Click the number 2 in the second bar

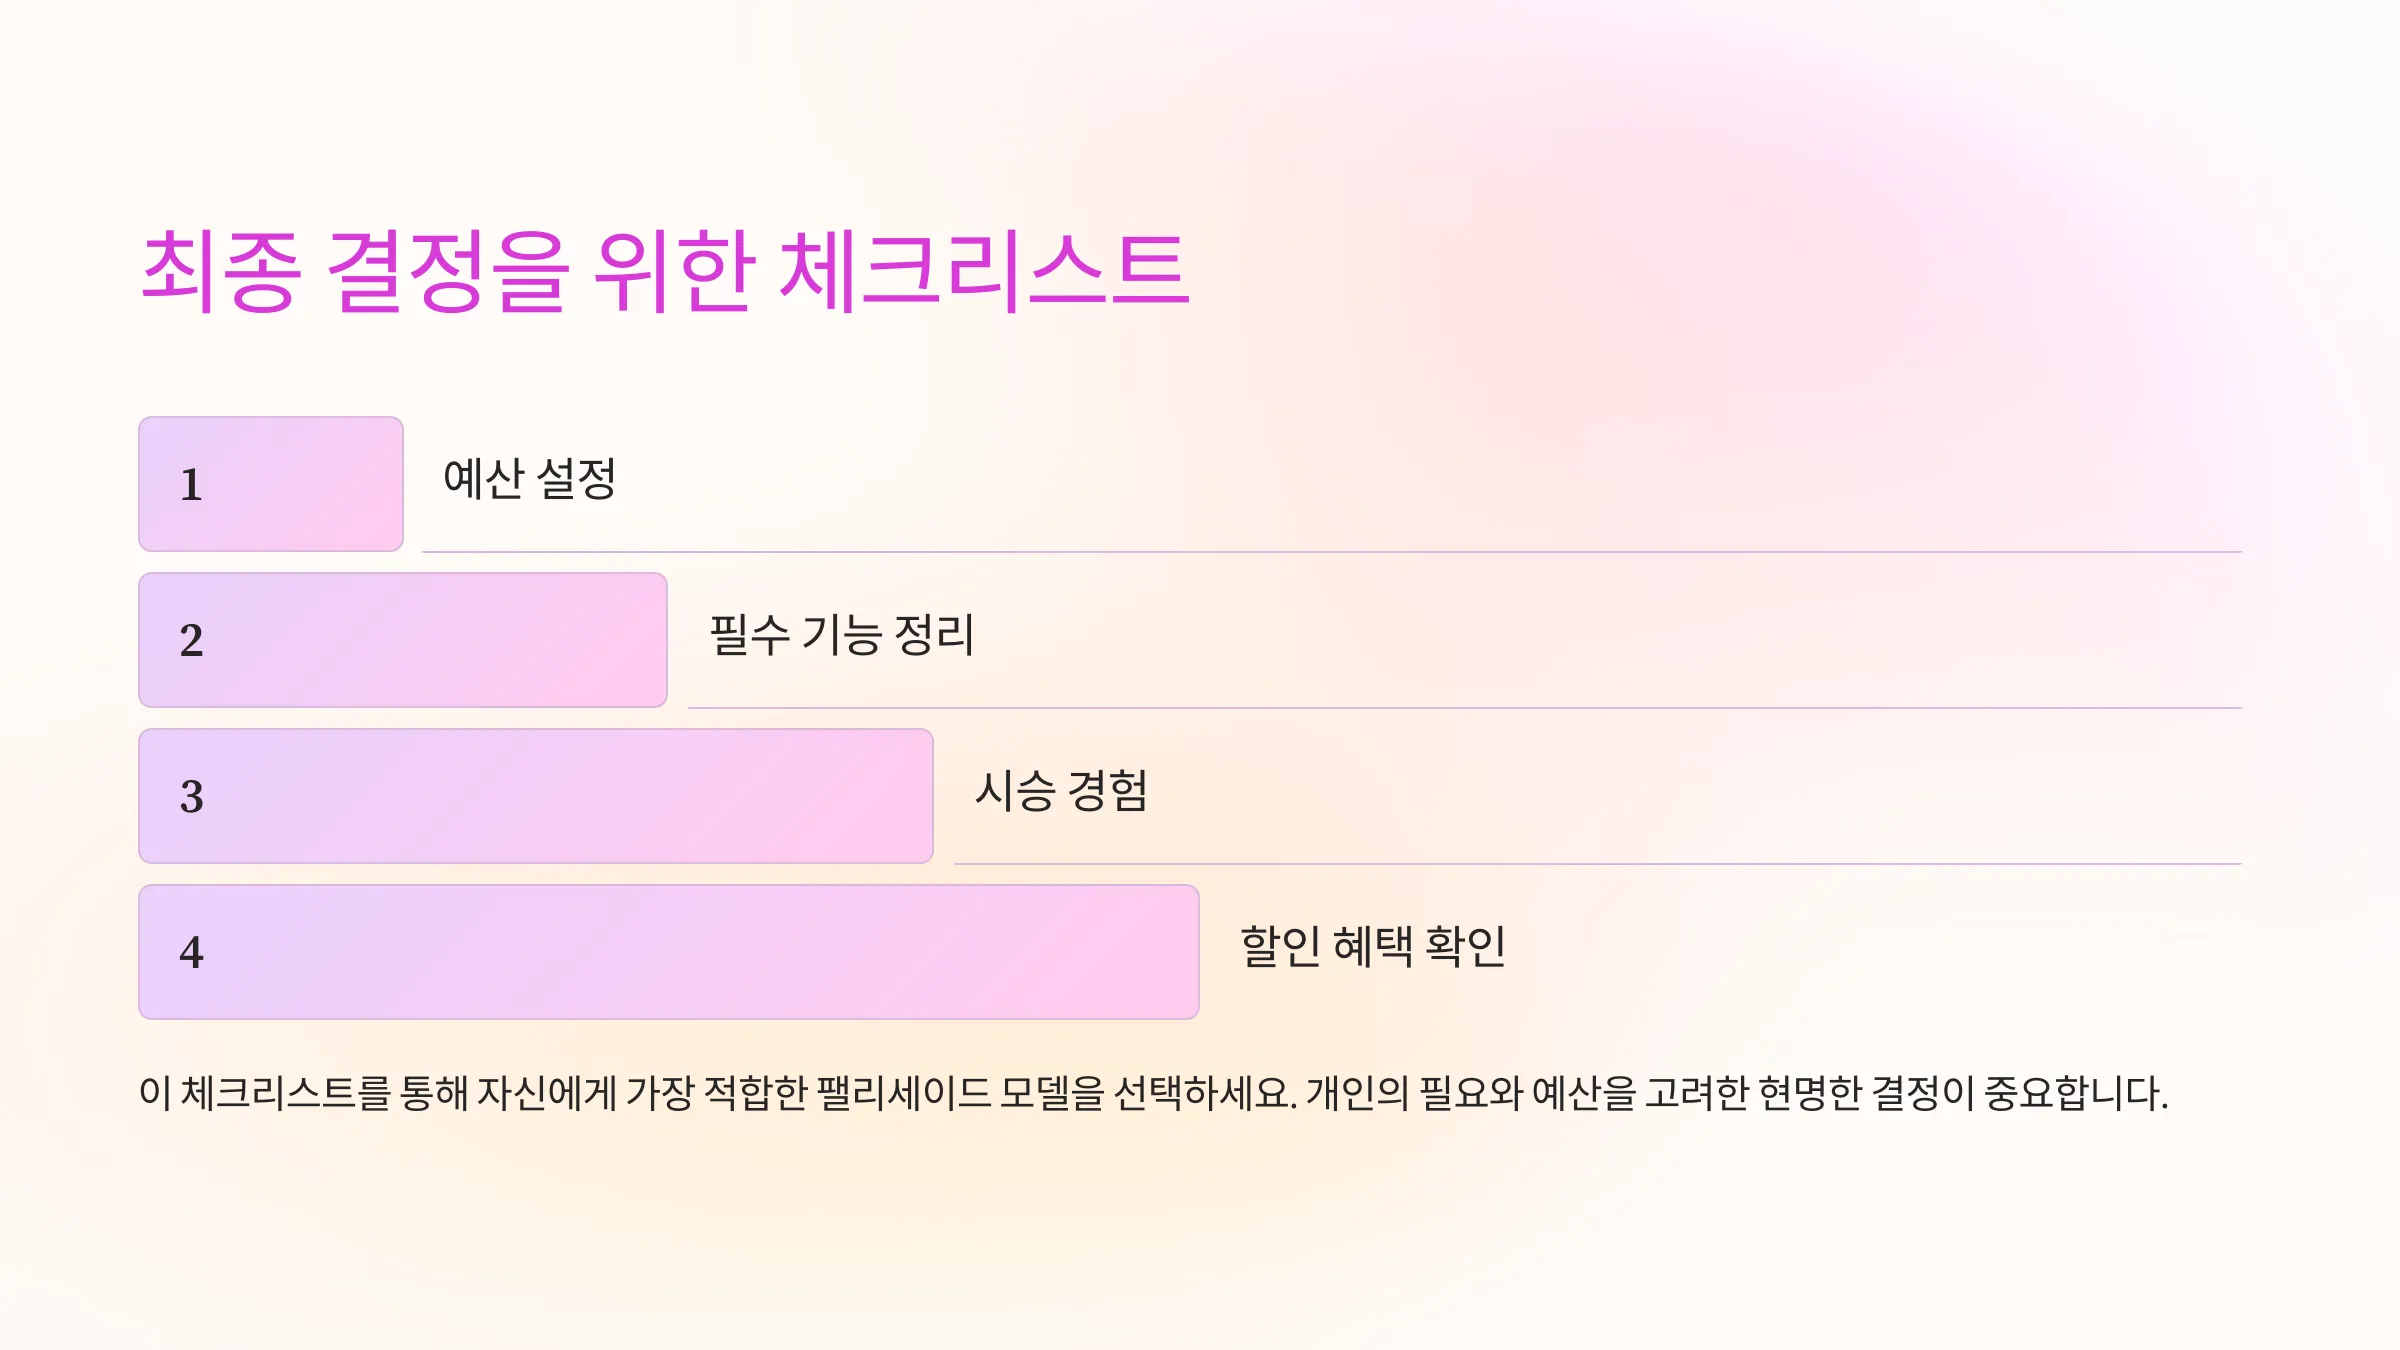[191, 641]
